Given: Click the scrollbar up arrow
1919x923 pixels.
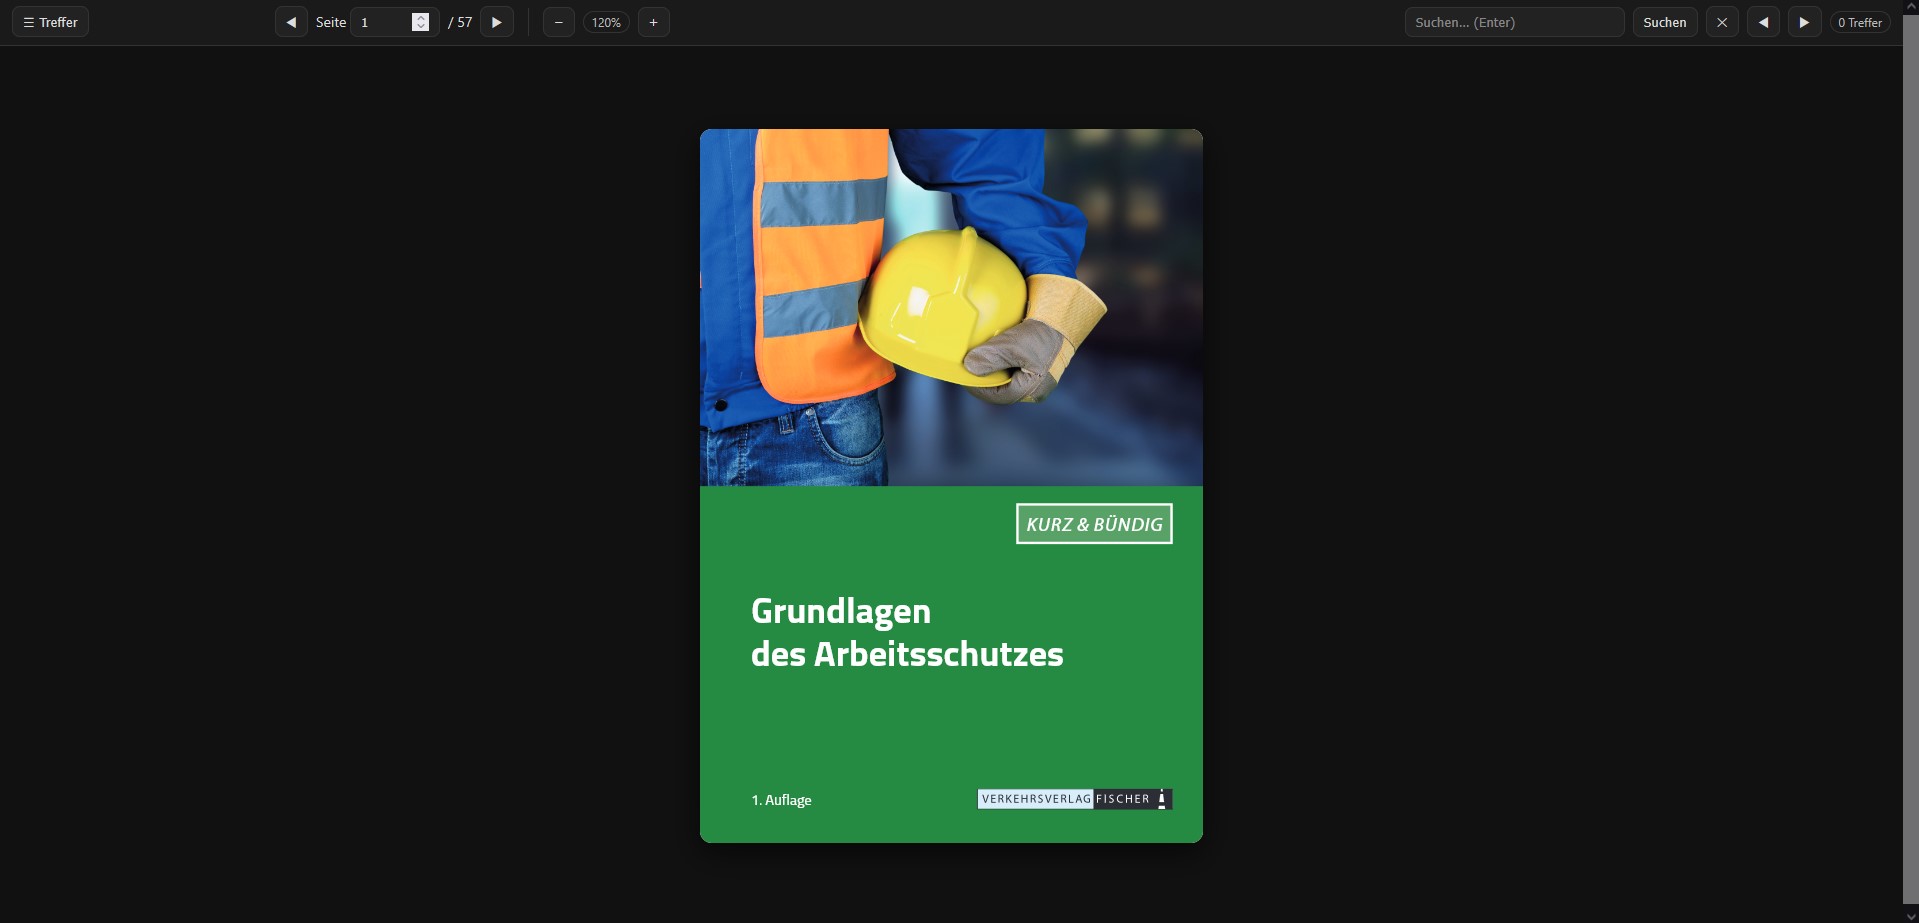Looking at the screenshot, I should [x=1910, y=6].
